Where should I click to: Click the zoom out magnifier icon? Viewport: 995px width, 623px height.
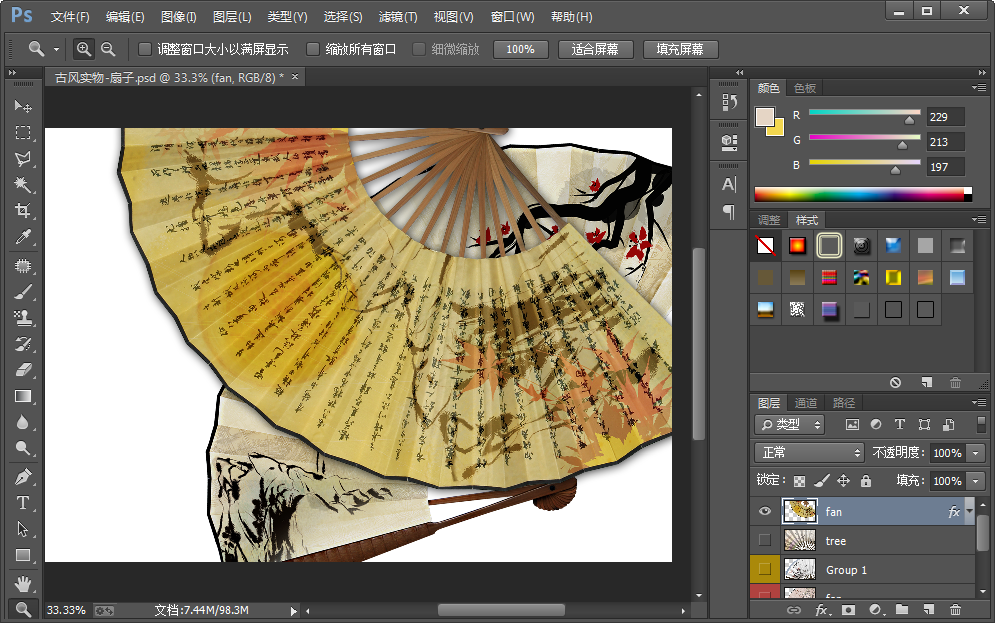pos(108,49)
